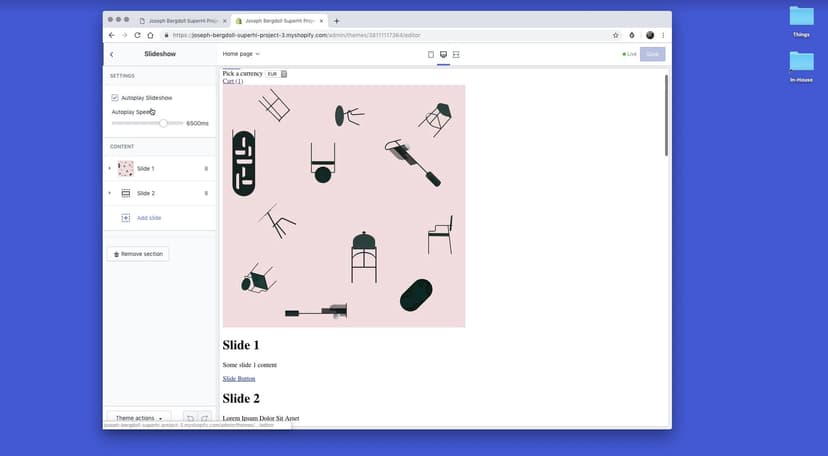
Task: Click the drag handle for Slide 1
Action: (206, 169)
